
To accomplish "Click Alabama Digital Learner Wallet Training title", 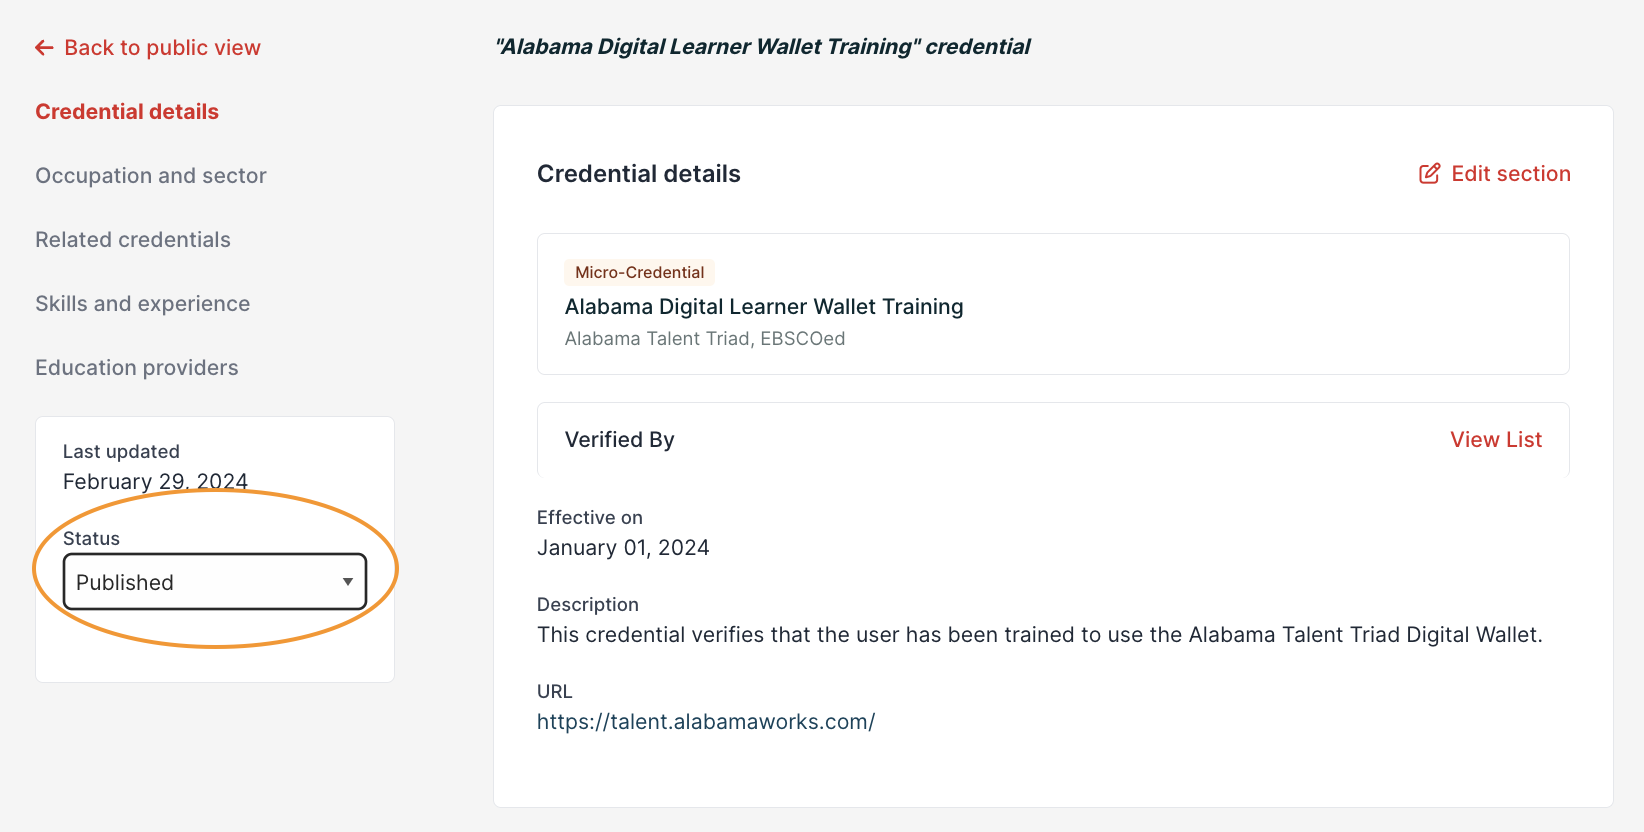I will tap(764, 307).
